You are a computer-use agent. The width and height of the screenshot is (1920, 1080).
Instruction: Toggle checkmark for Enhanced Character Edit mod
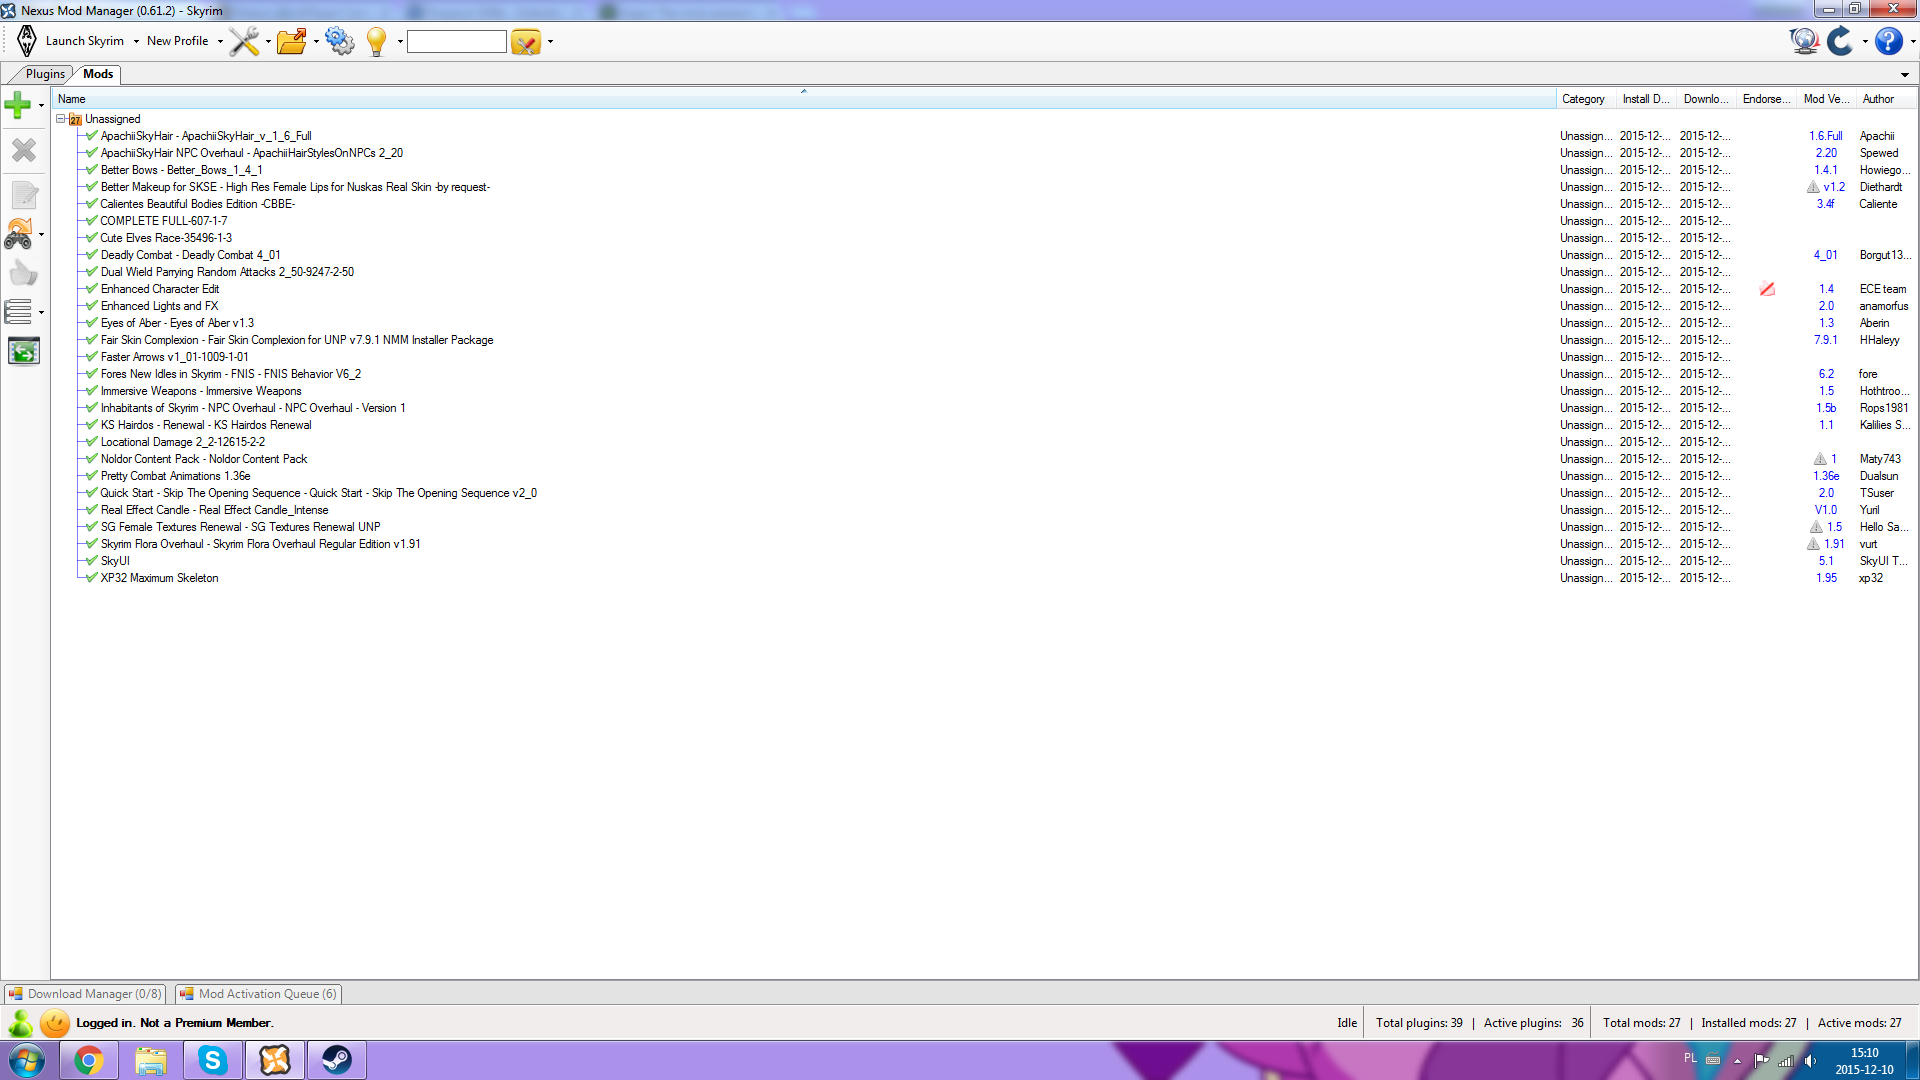pyautogui.click(x=92, y=289)
